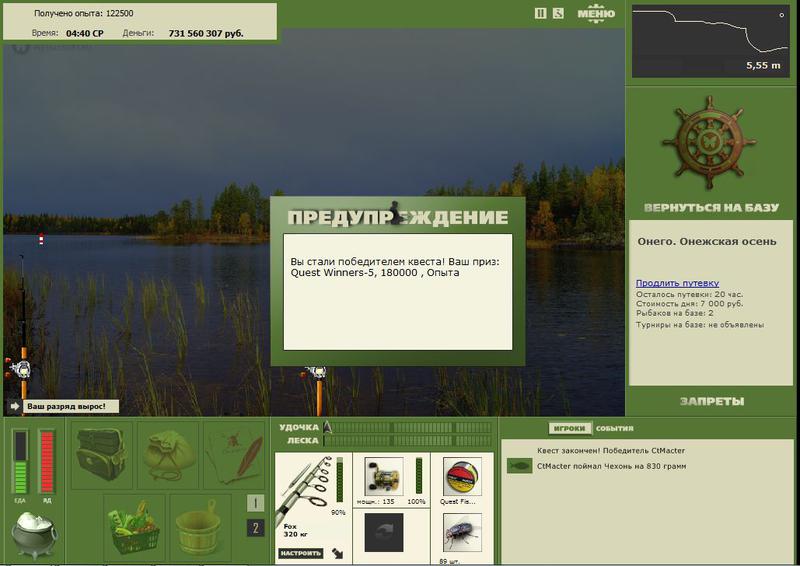Click Продлить путевку link
Screen dimensions: 800x566
(x=677, y=283)
